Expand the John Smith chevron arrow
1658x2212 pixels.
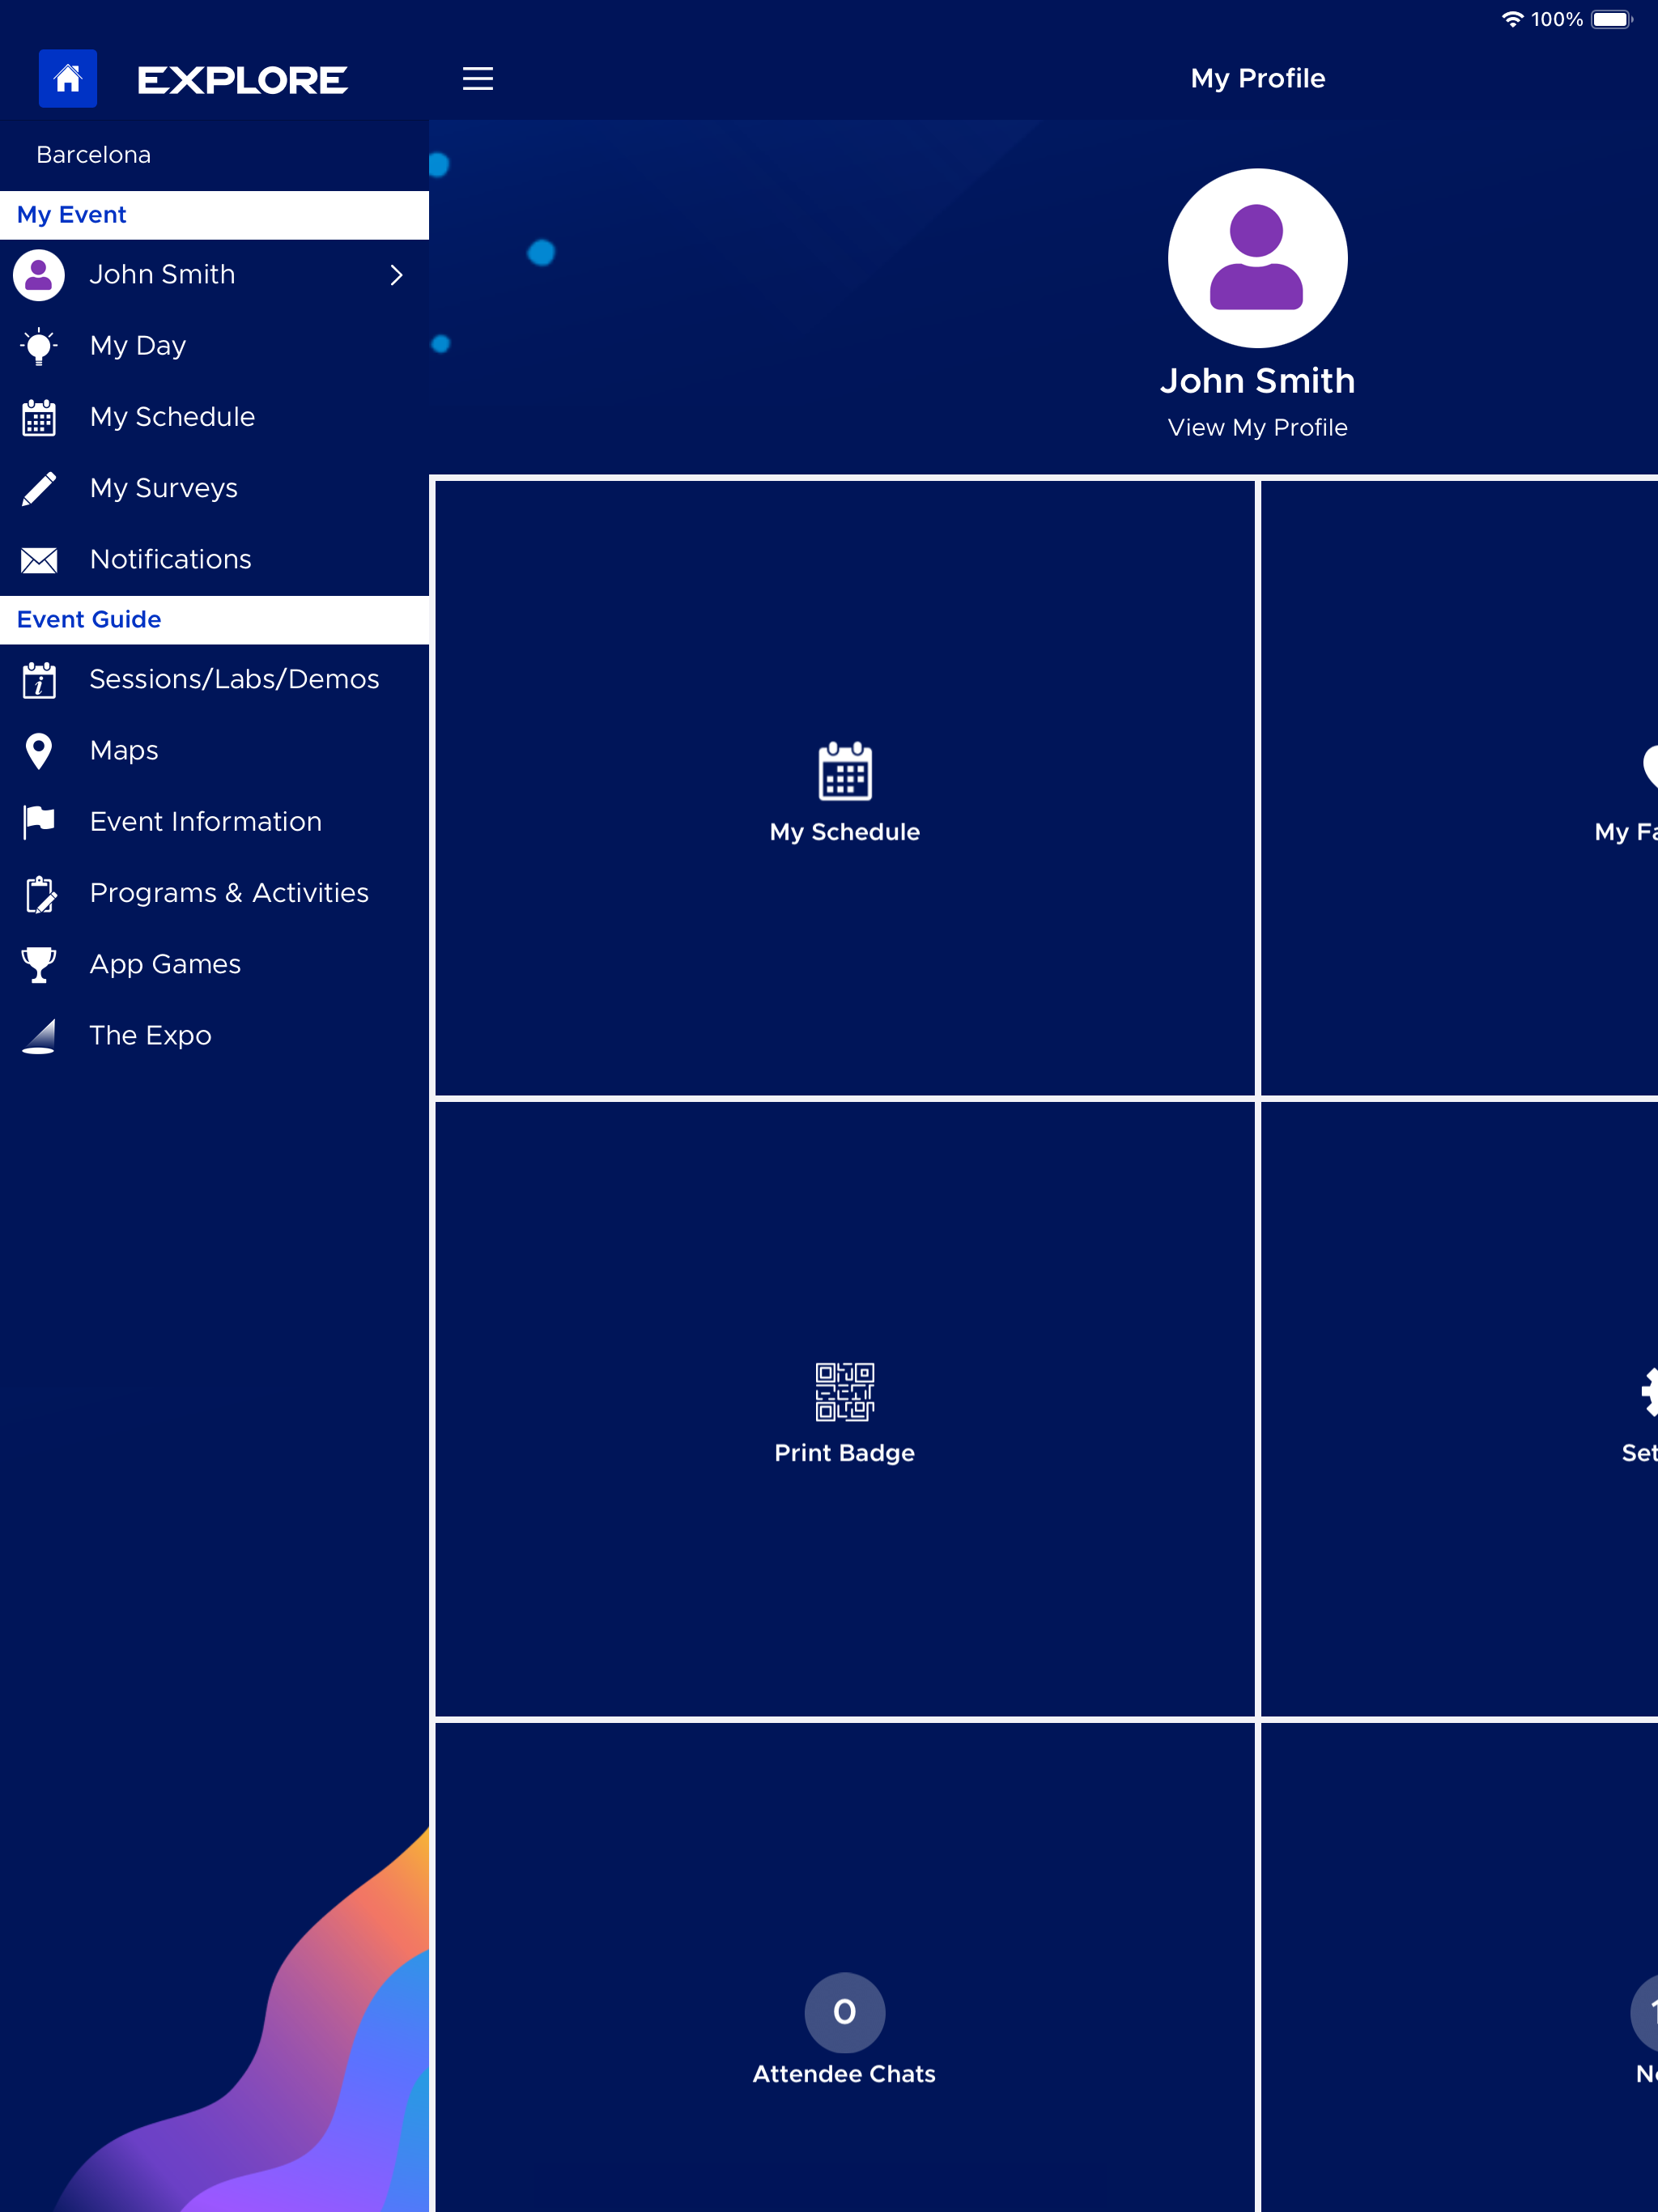tap(397, 275)
